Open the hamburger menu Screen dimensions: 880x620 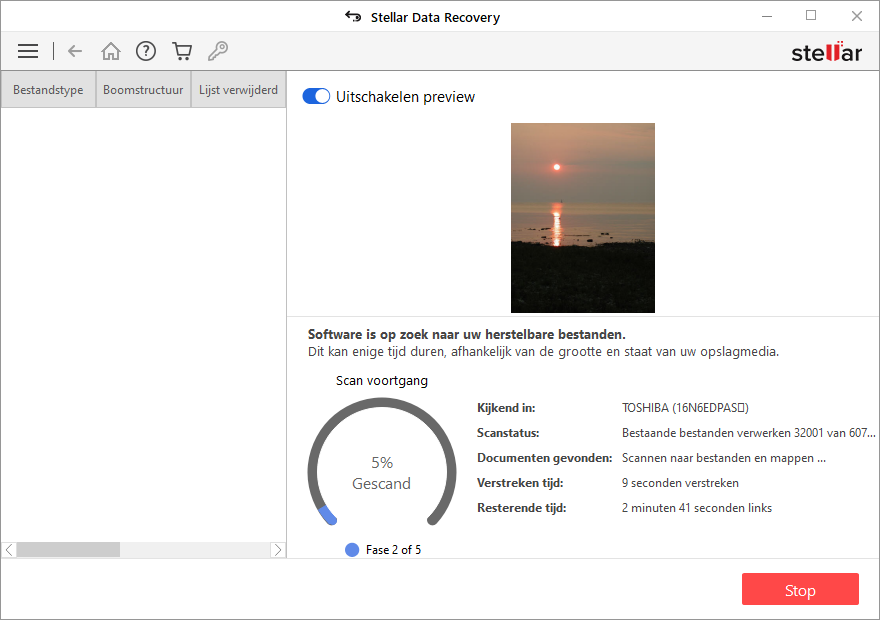28,51
